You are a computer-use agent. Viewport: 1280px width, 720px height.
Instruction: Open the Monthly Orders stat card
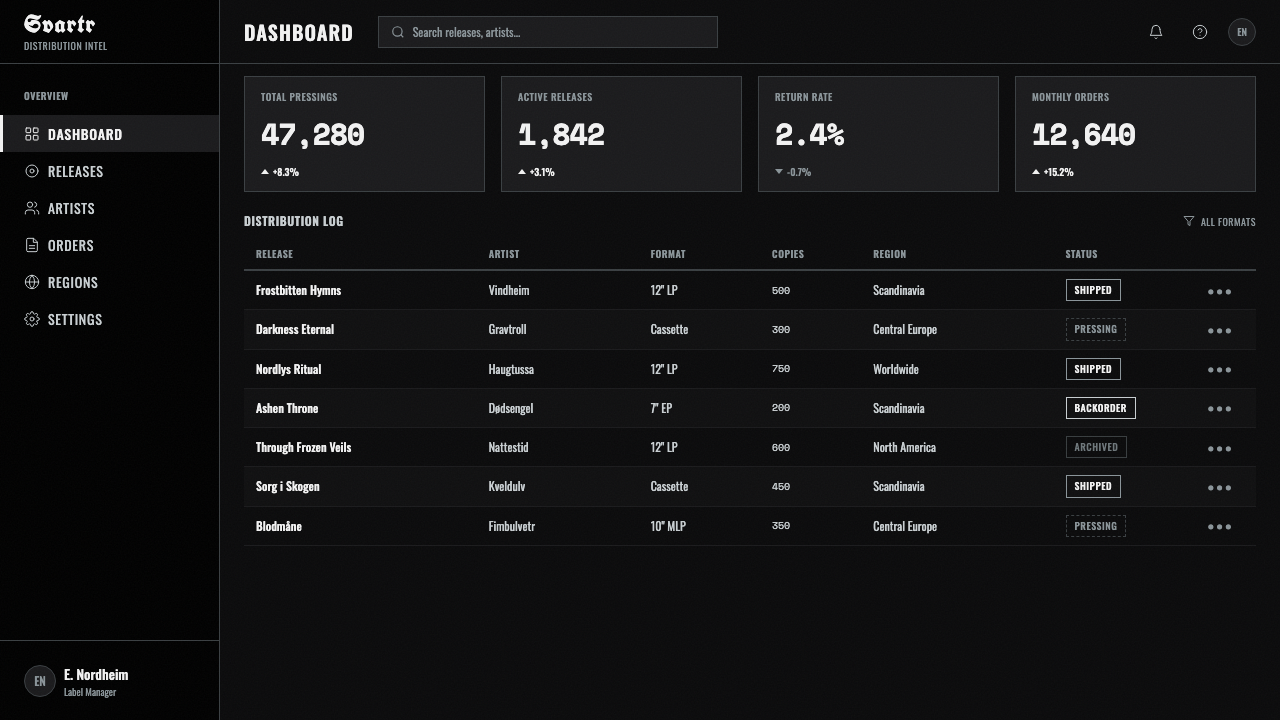coord(1135,134)
